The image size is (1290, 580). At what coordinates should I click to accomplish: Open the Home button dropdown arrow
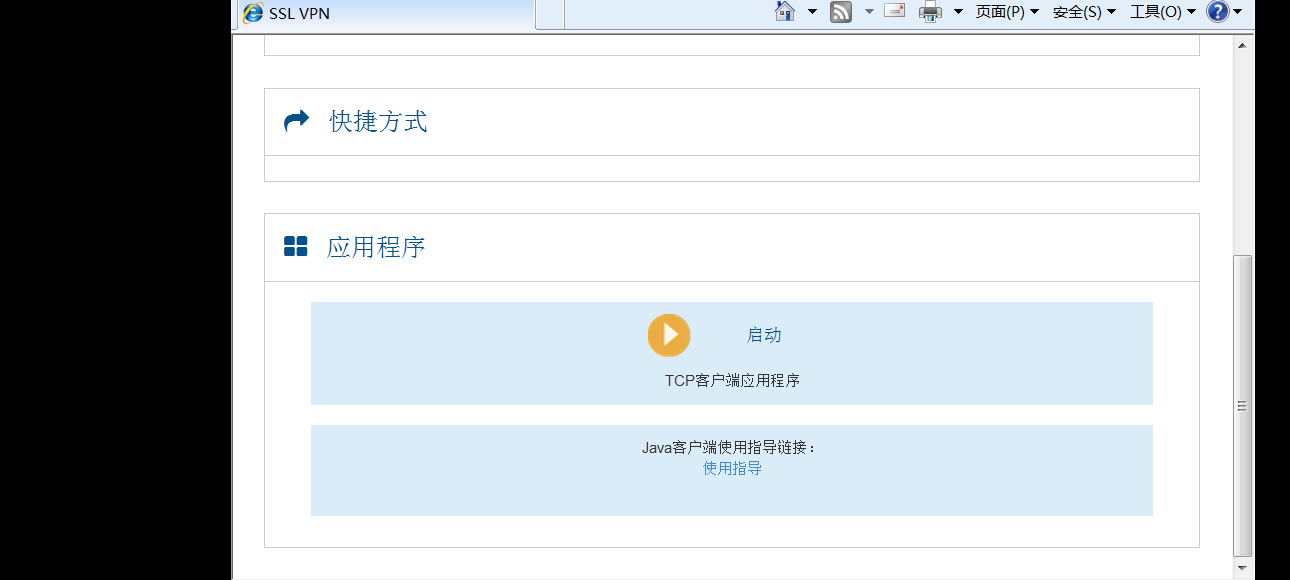coord(812,12)
